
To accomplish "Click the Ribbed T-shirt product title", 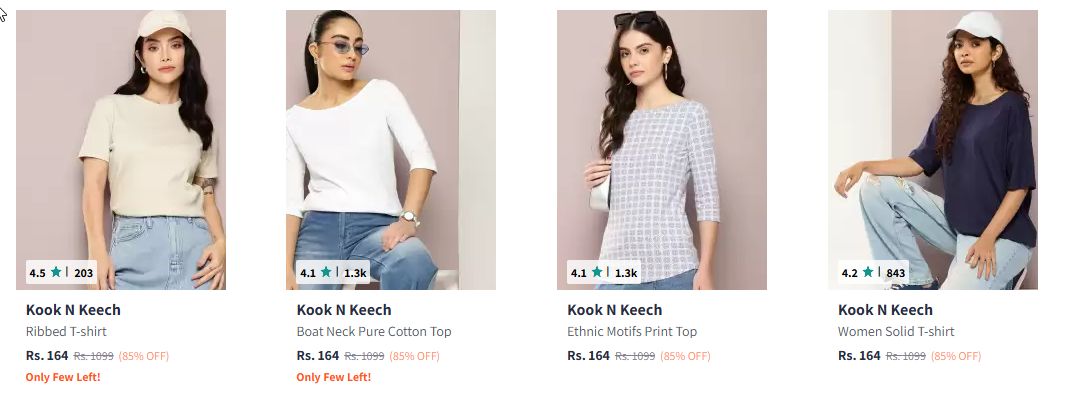I will tap(66, 332).
